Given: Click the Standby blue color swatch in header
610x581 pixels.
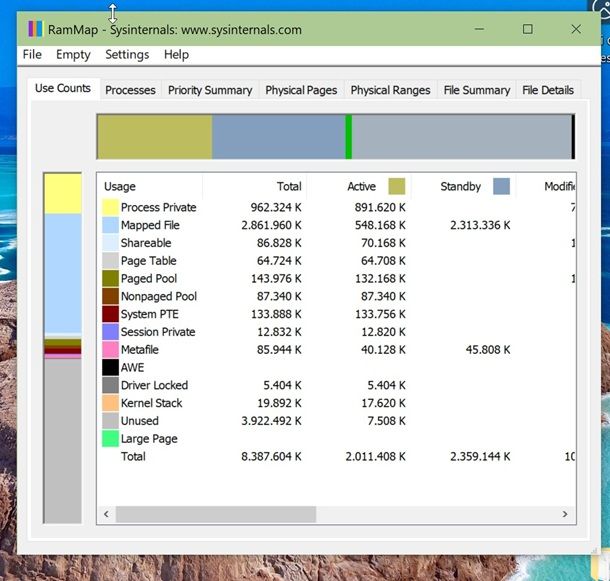Looking at the screenshot, I should [x=501, y=186].
